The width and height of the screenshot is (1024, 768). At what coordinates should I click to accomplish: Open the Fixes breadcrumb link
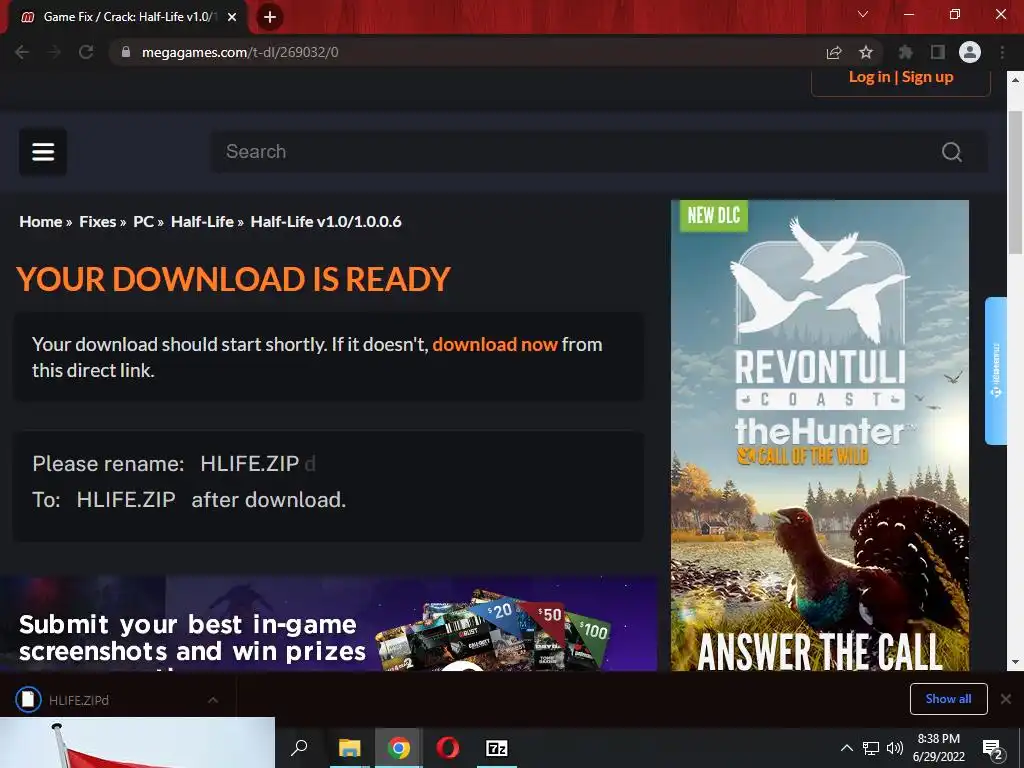[x=97, y=221]
